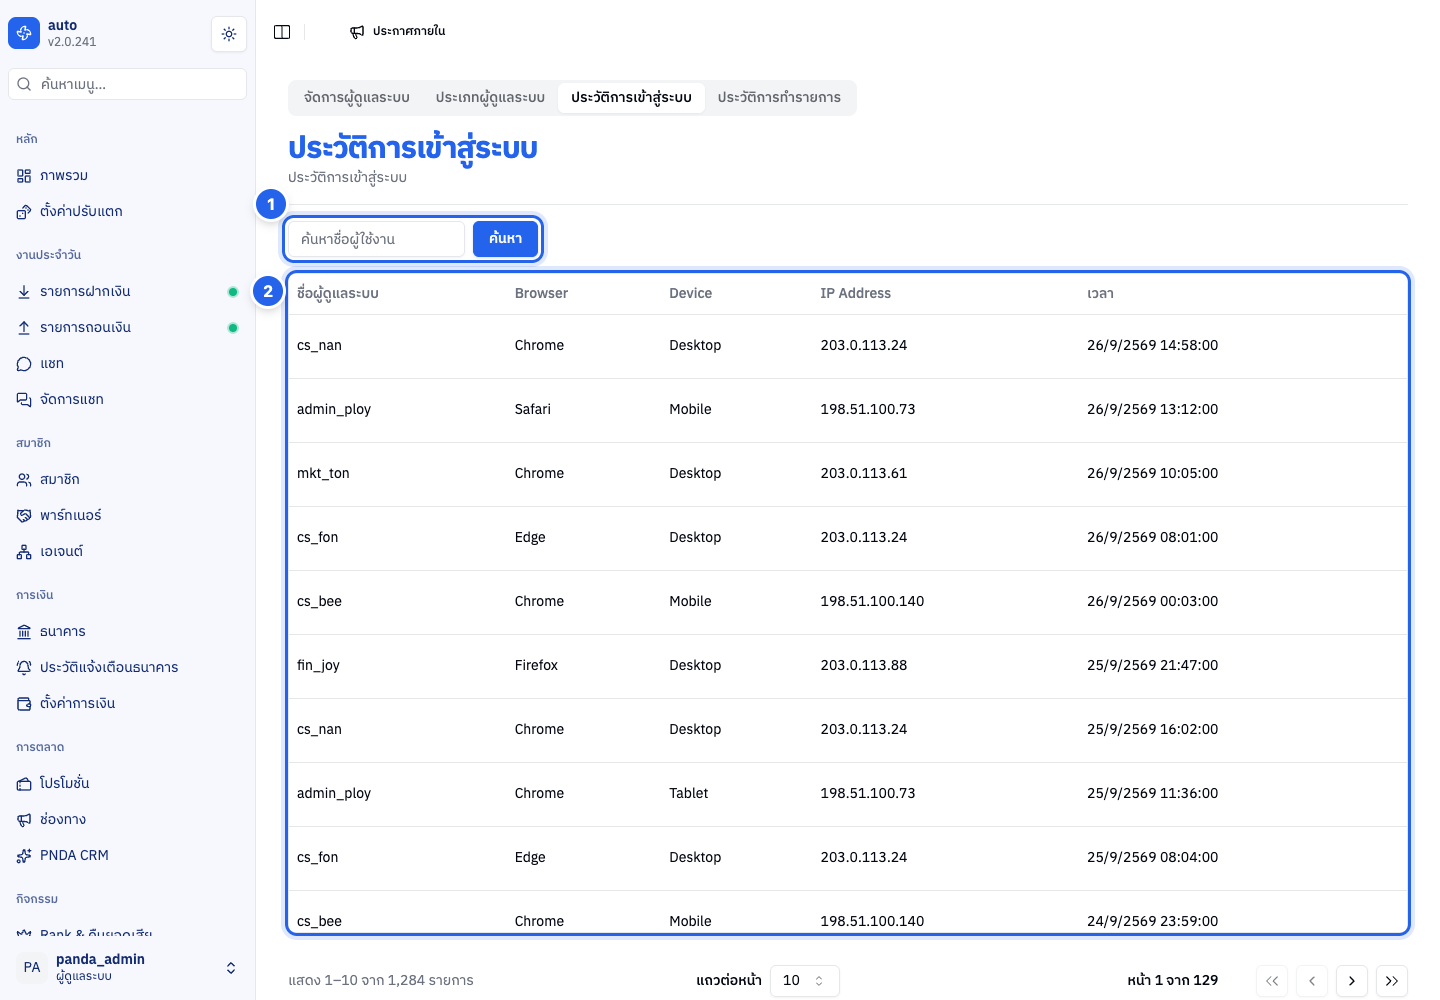Click the mkt_ton username cell

323,474
